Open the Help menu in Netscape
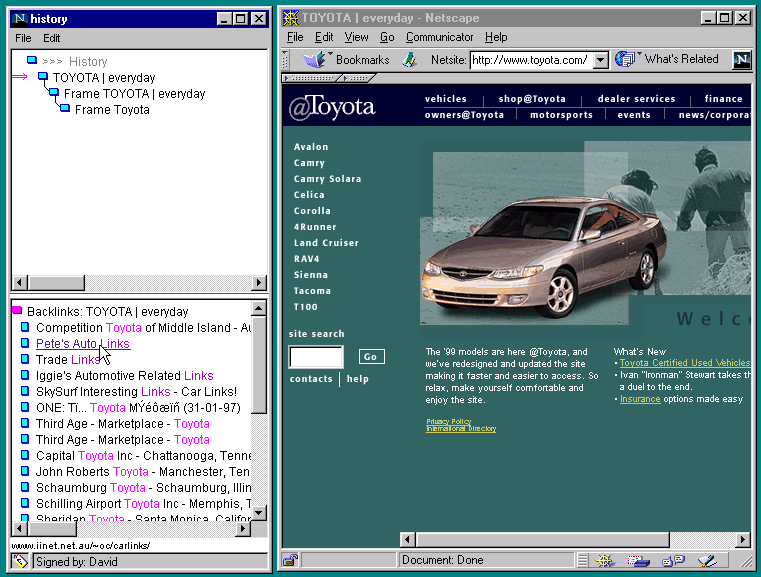Image resolution: width=761 pixels, height=577 pixels. (496, 37)
